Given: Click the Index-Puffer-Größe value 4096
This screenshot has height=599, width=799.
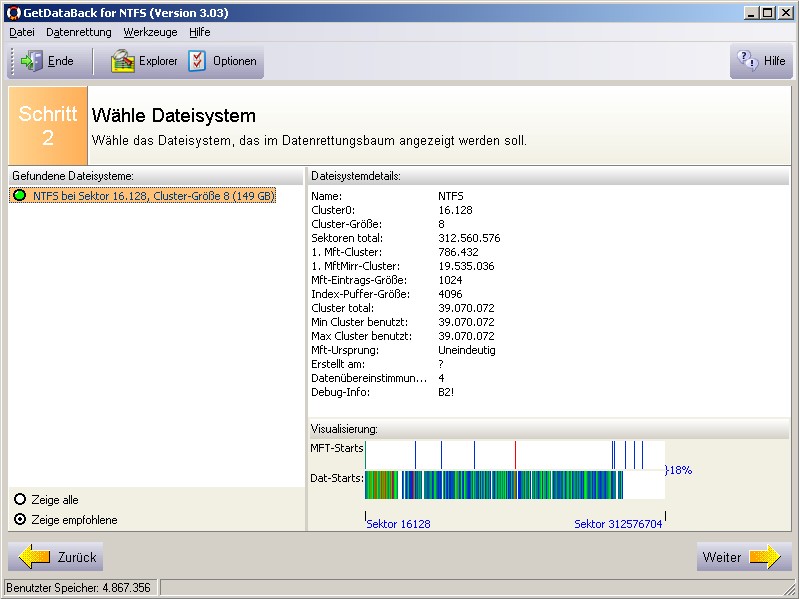Looking at the screenshot, I should click(x=450, y=294).
